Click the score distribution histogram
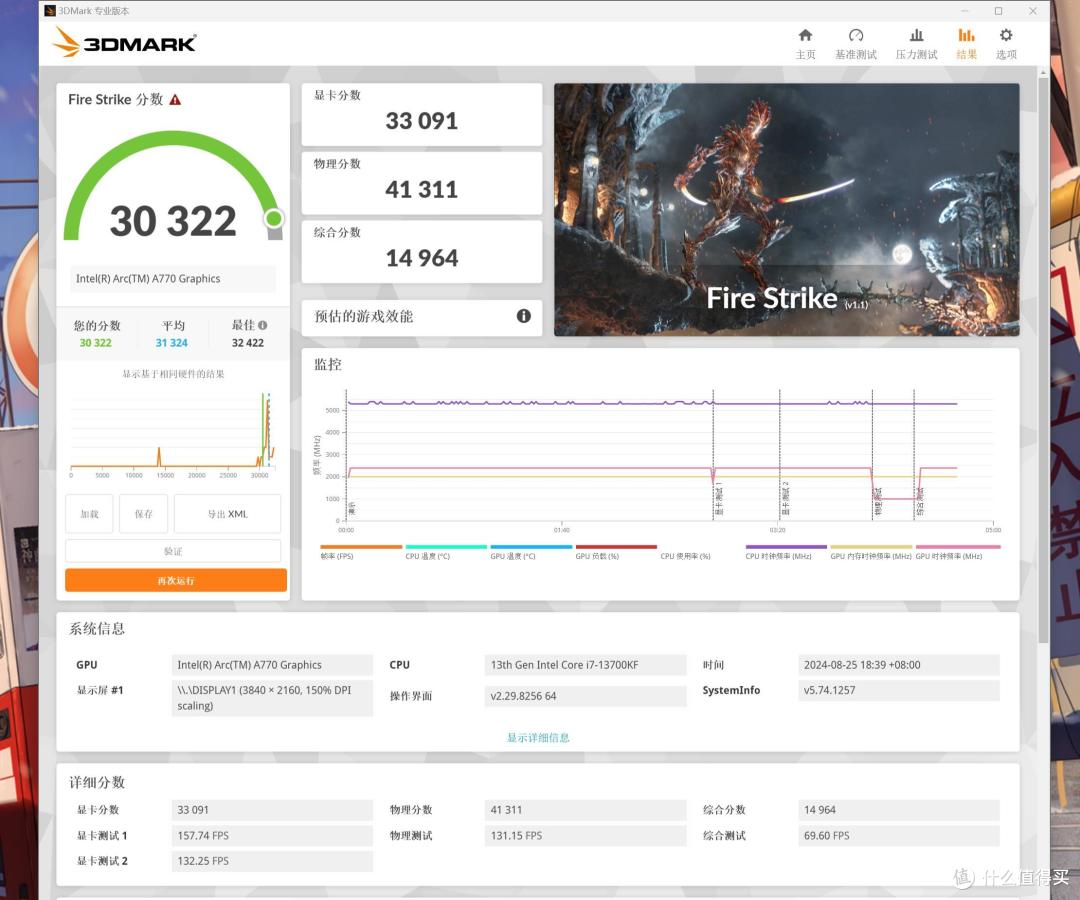The image size is (1080, 900). point(173,435)
